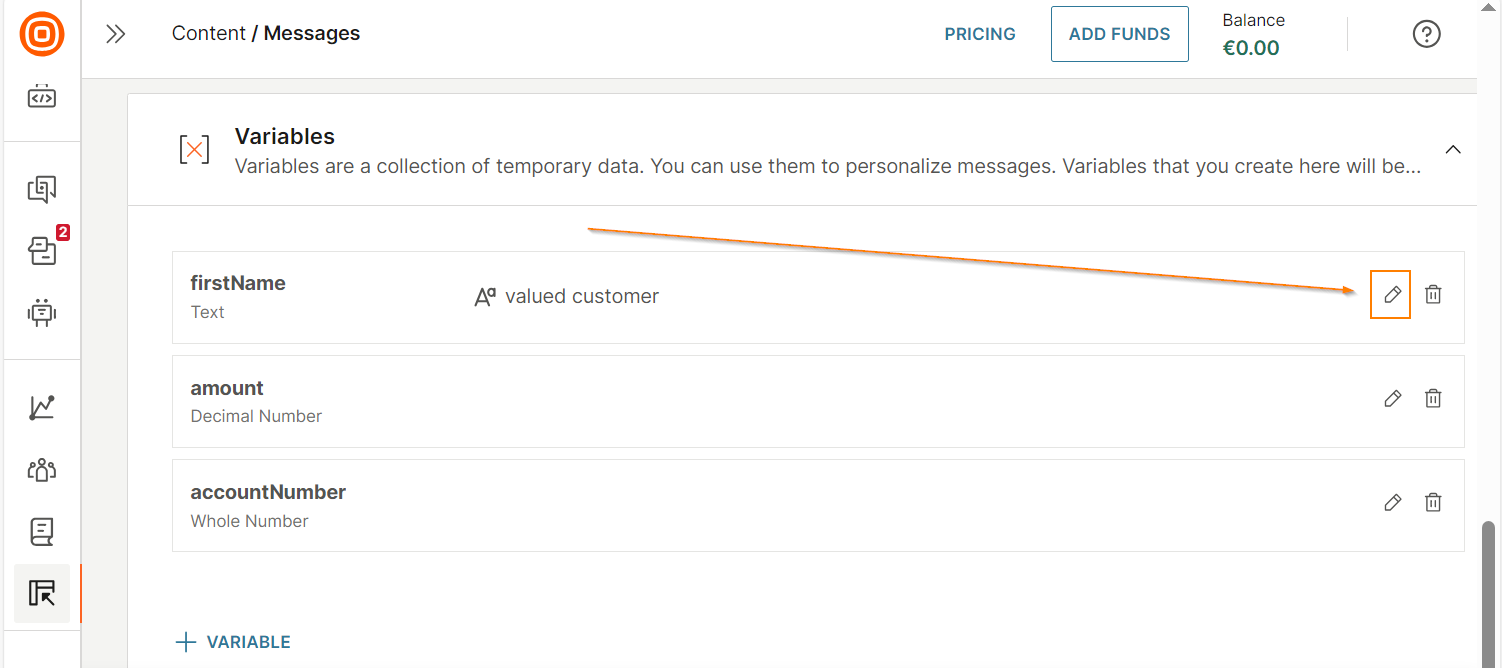The height and width of the screenshot is (668, 1502).
Task: Open the Content library icon
Action: click(x=41, y=531)
